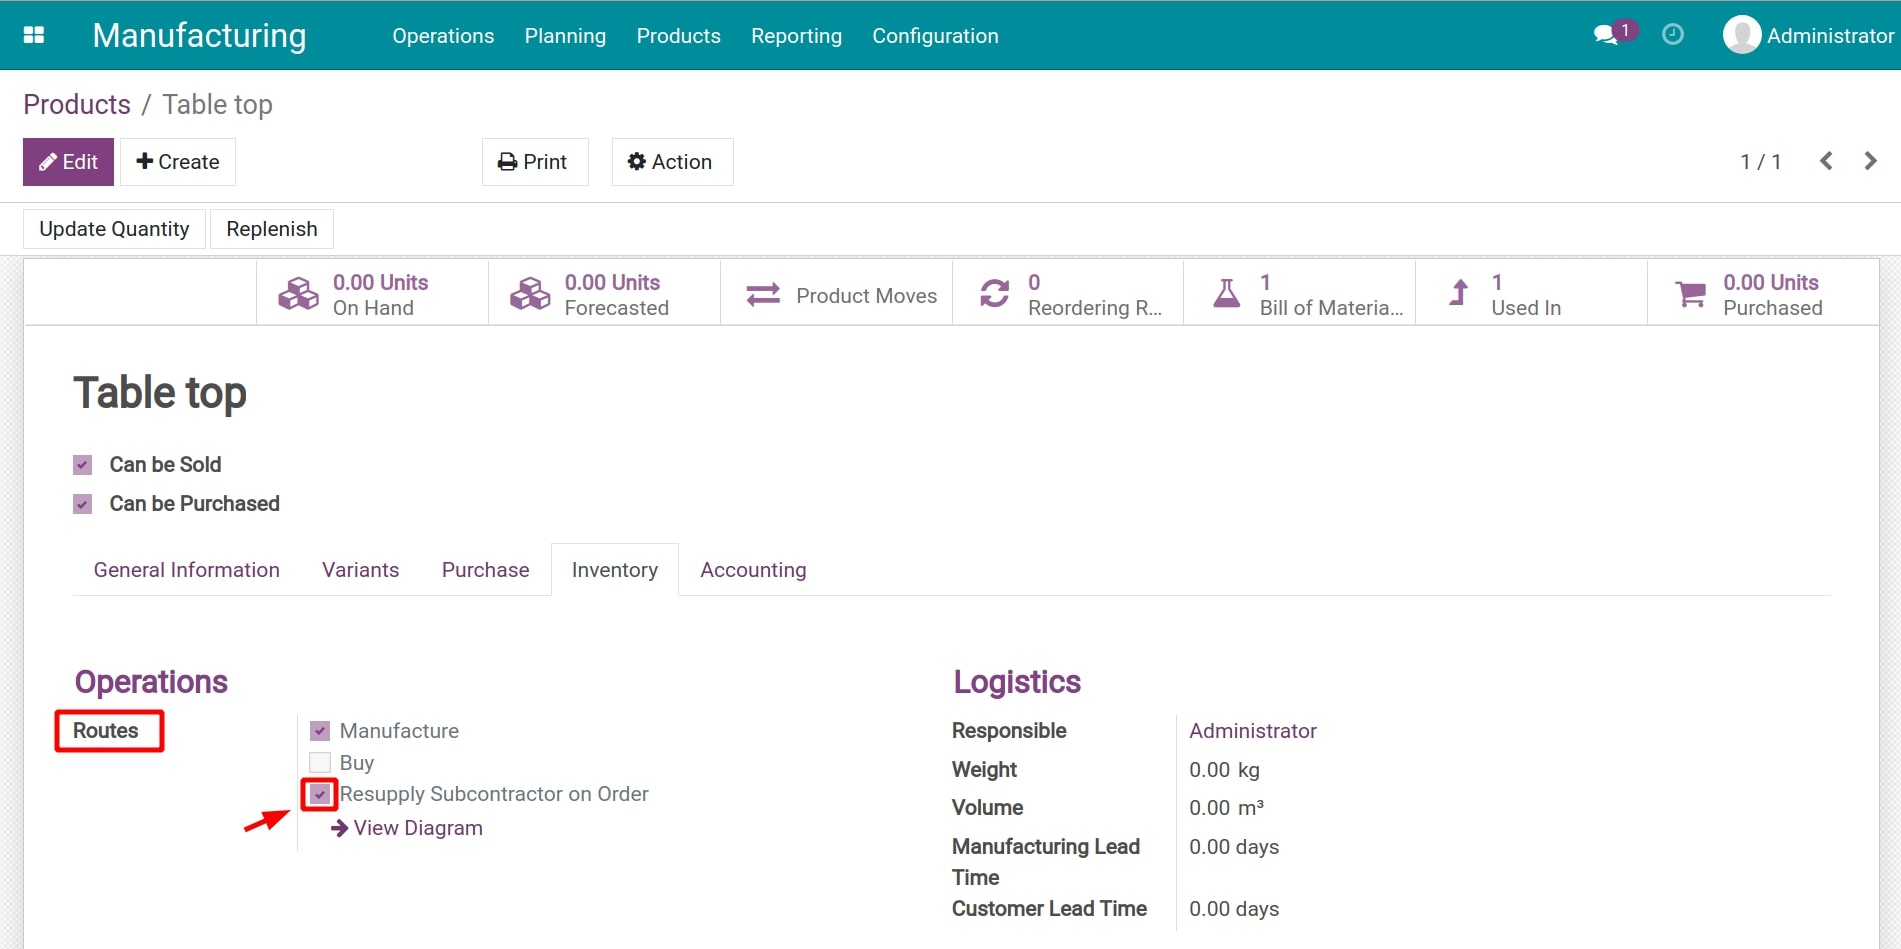Click the Used In up-arrow icon
This screenshot has height=949, width=1901.
pyautogui.click(x=1459, y=294)
